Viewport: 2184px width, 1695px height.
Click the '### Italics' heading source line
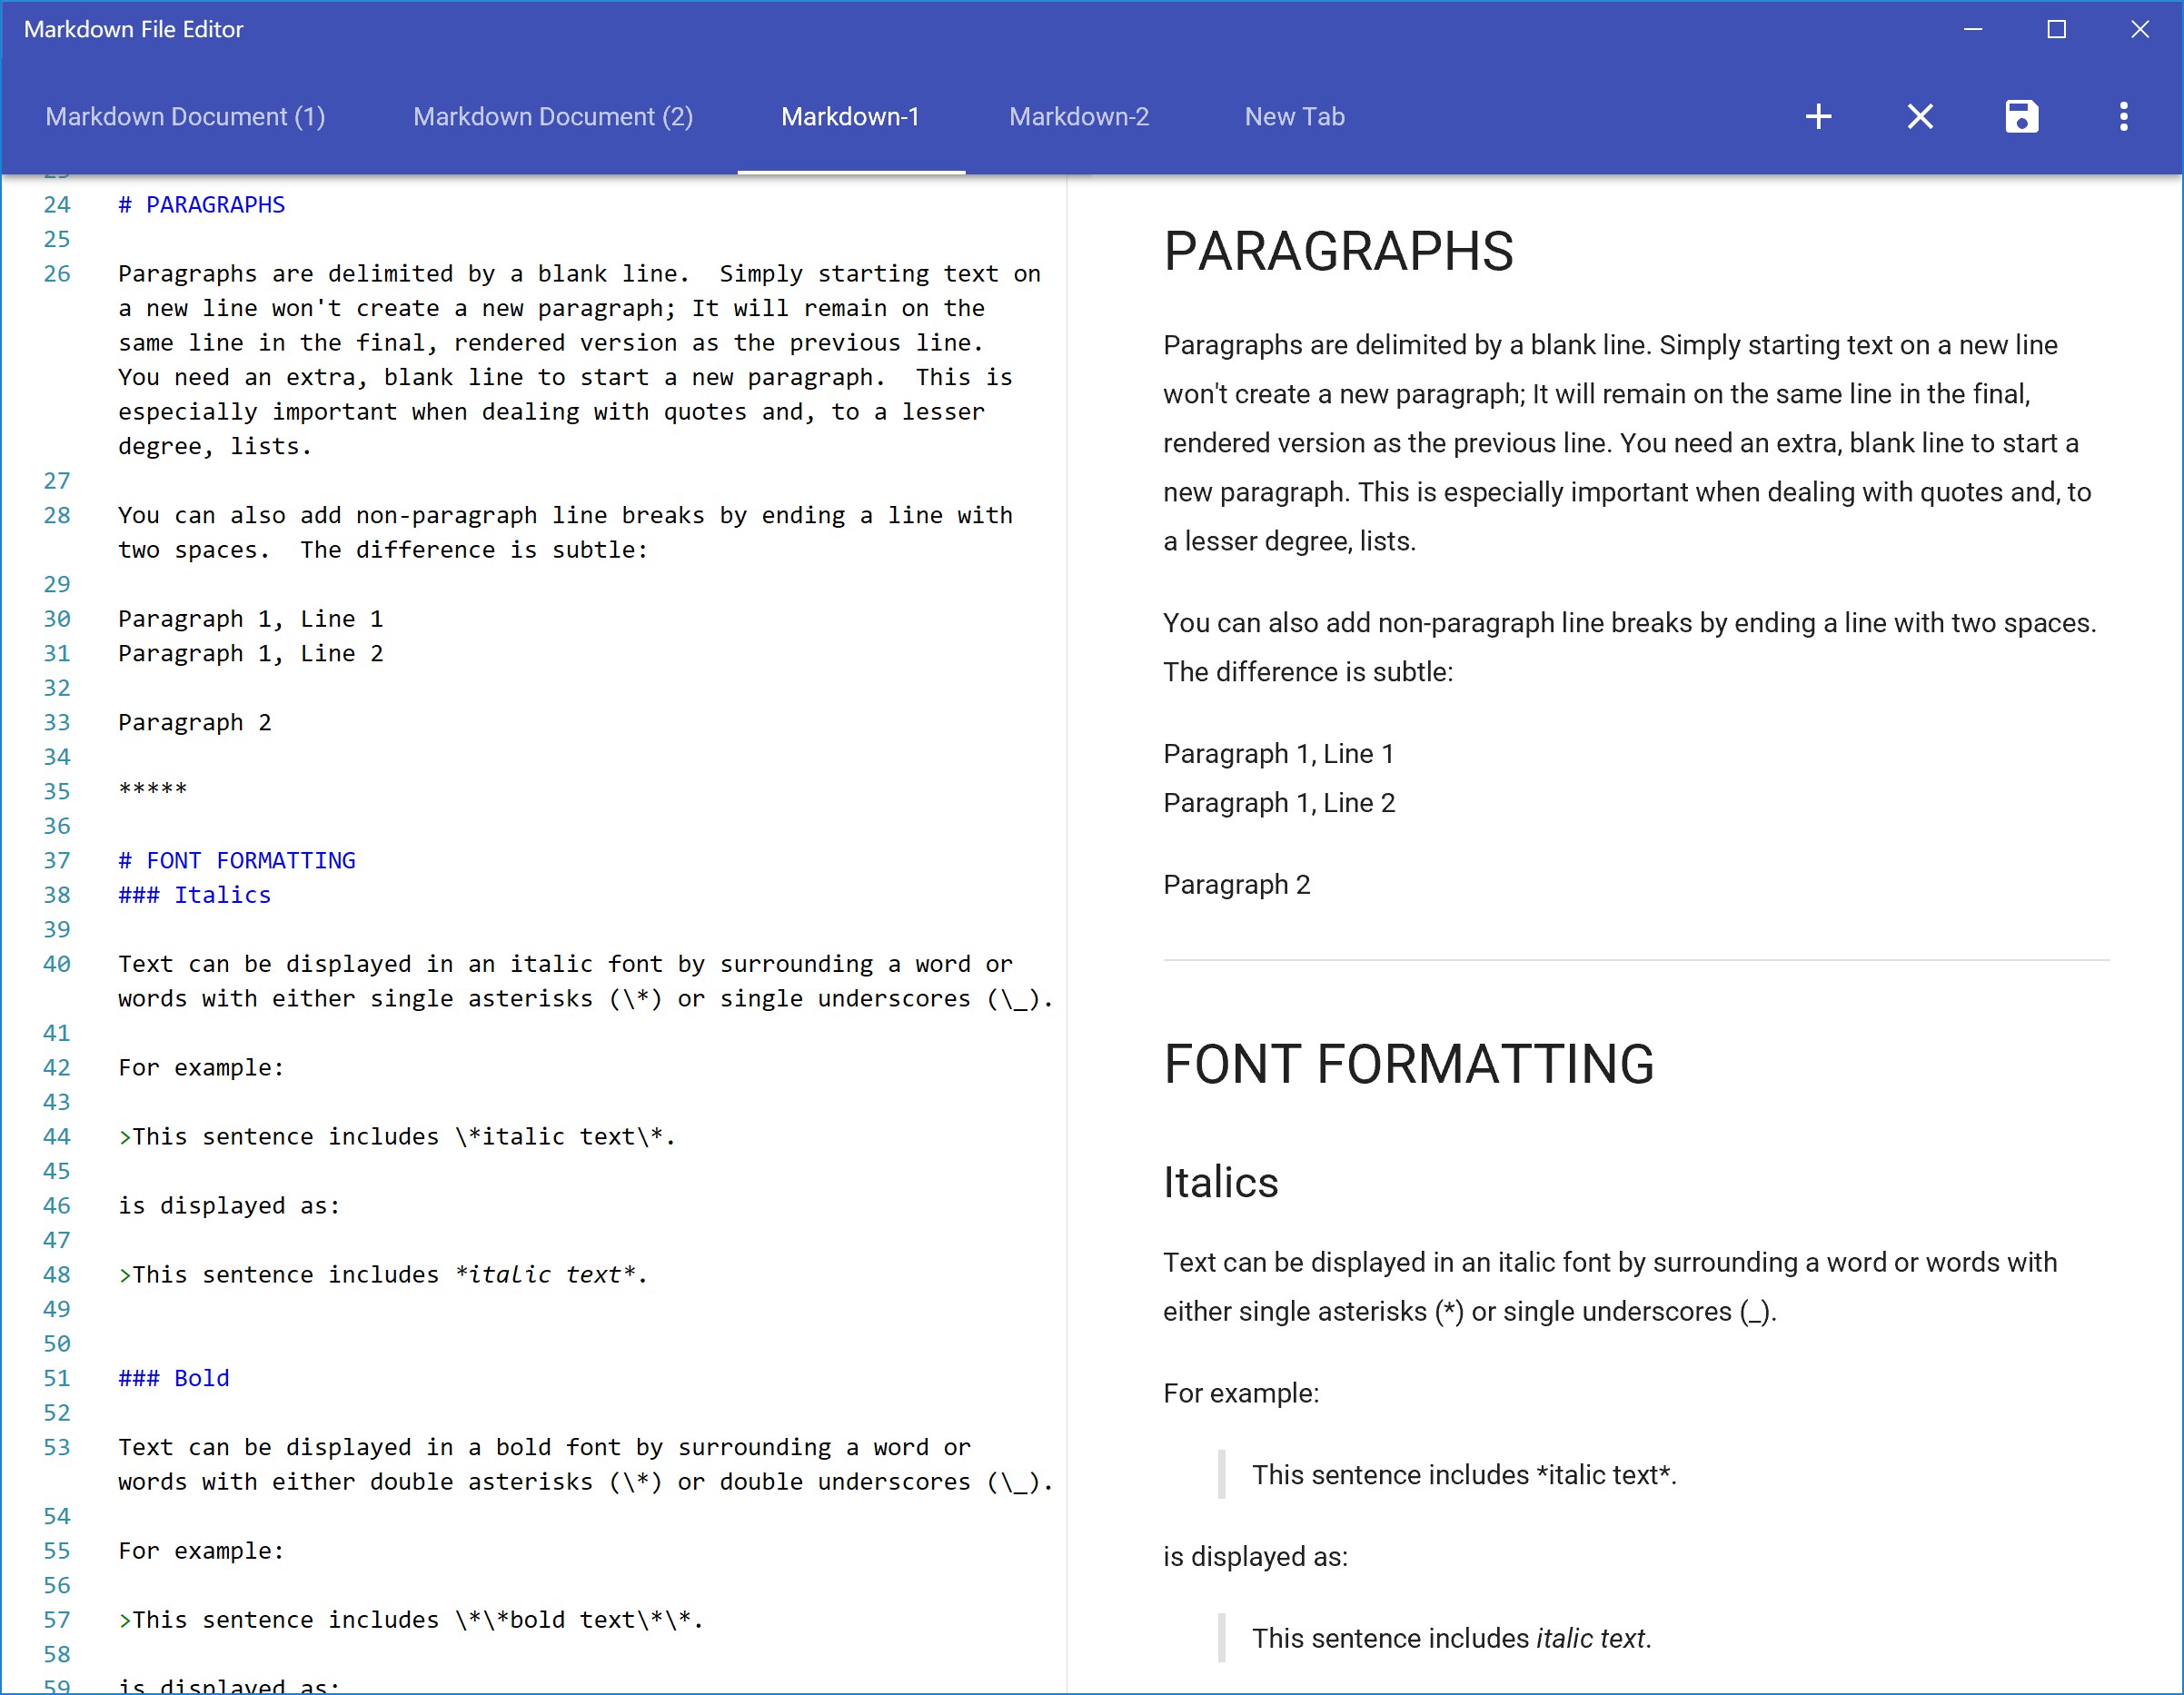(195, 895)
